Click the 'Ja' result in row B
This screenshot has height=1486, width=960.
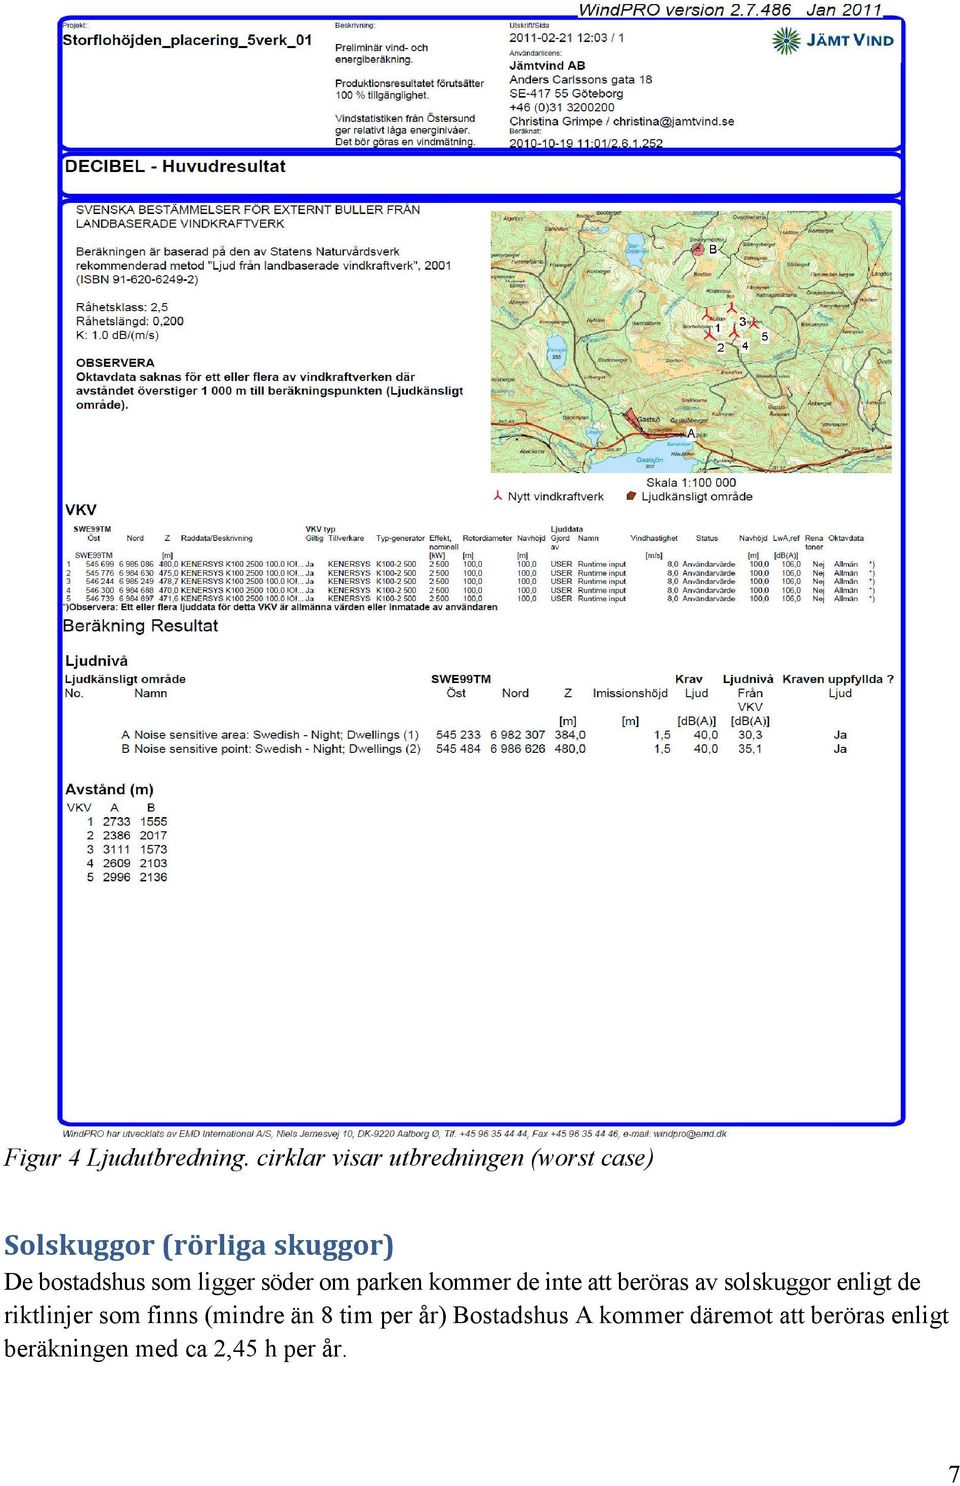840,749
